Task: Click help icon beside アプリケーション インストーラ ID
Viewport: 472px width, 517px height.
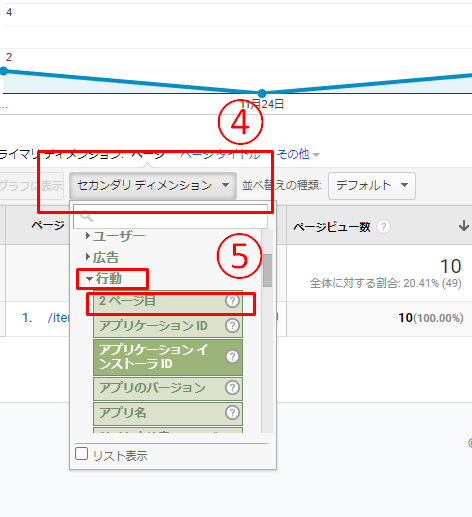Action: coord(232,357)
